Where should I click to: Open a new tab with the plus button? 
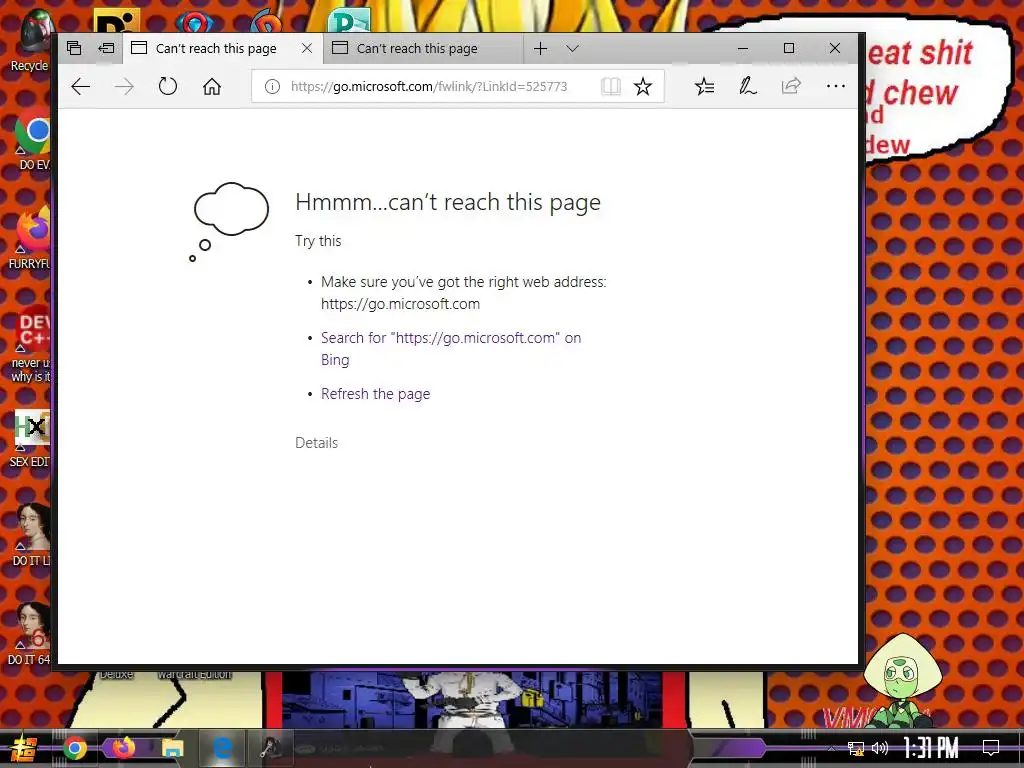pyautogui.click(x=540, y=48)
